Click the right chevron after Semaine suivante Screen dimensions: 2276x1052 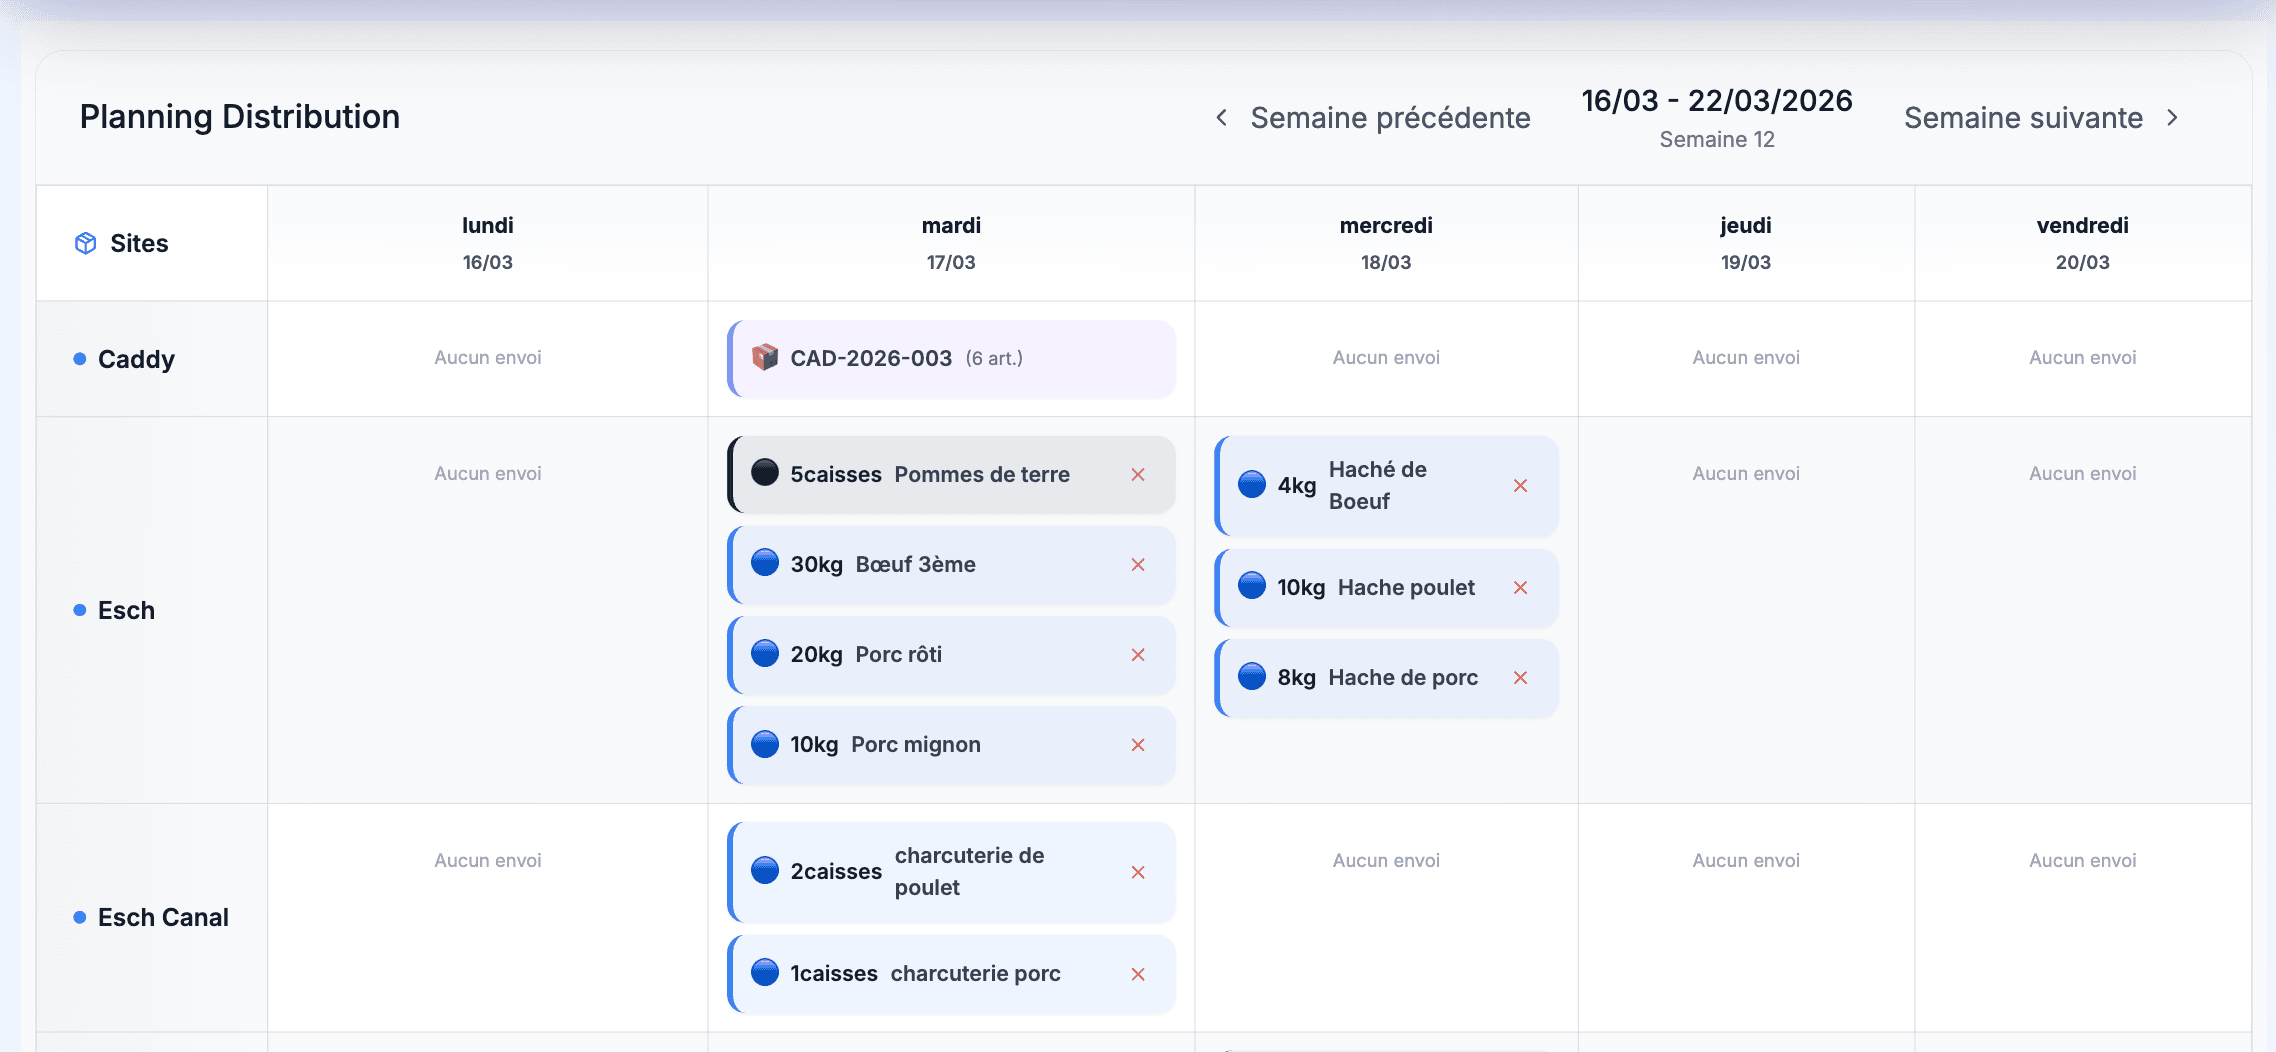pos(2172,118)
